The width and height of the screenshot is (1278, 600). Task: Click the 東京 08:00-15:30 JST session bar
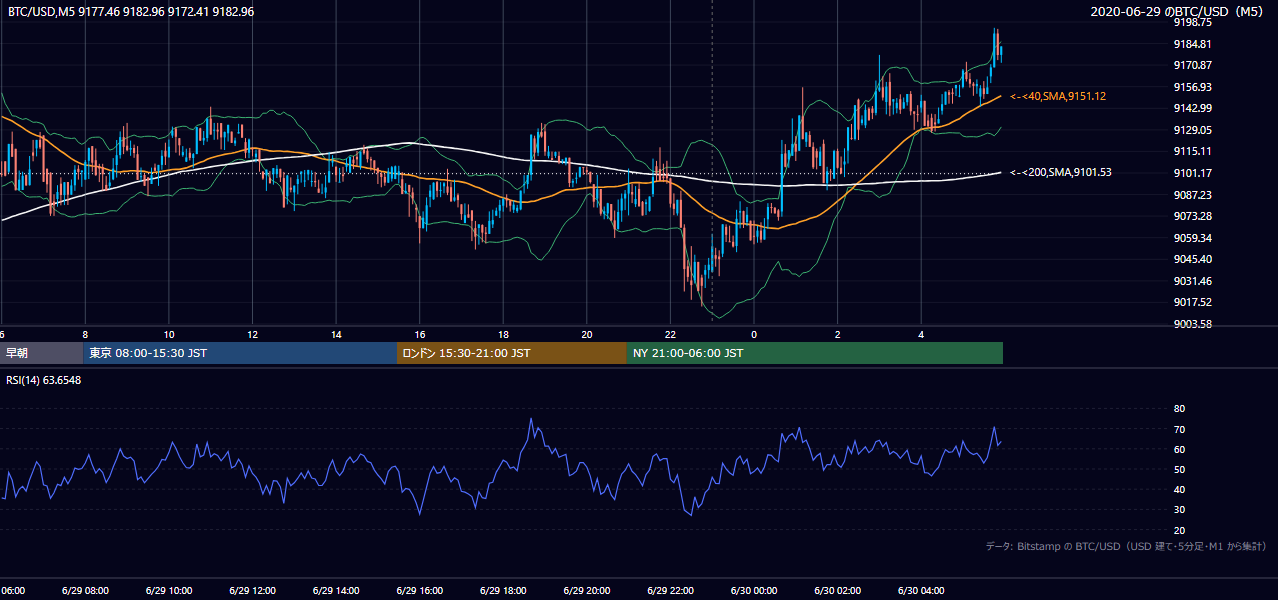point(240,353)
